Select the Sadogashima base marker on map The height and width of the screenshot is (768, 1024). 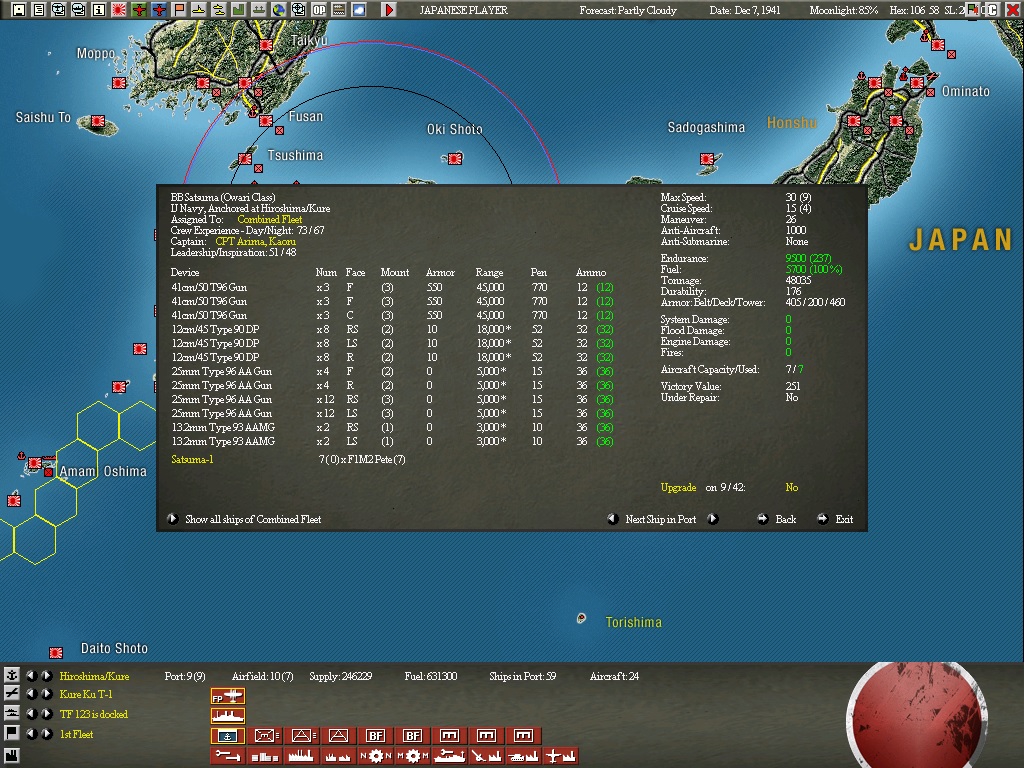707,159
